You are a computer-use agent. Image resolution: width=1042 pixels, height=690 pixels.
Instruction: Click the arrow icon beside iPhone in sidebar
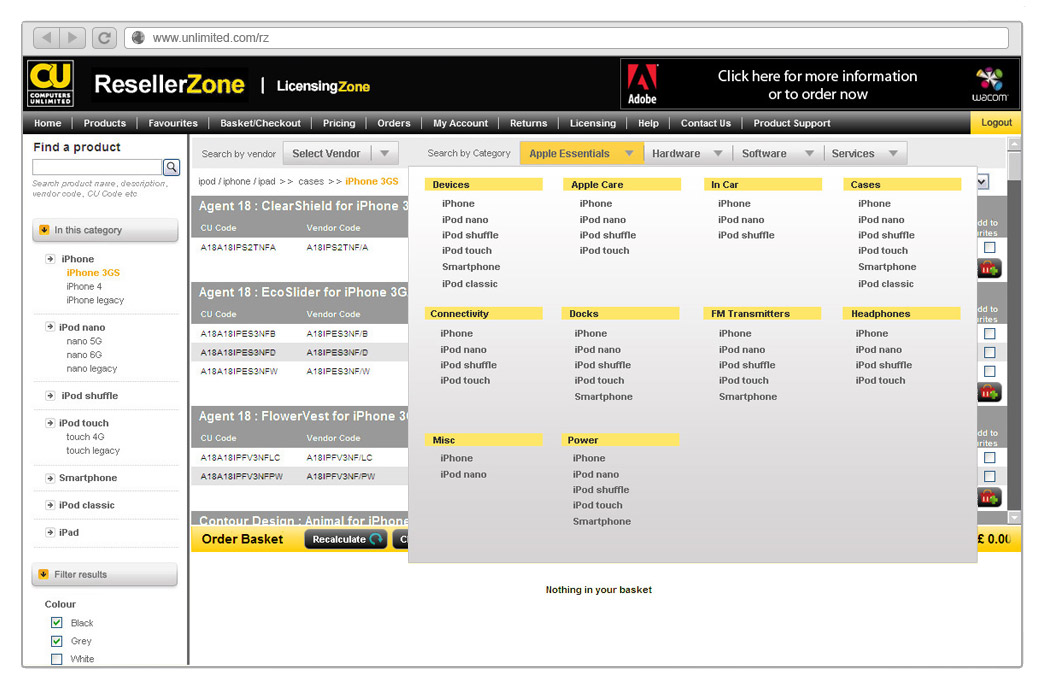tap(50, 259)
